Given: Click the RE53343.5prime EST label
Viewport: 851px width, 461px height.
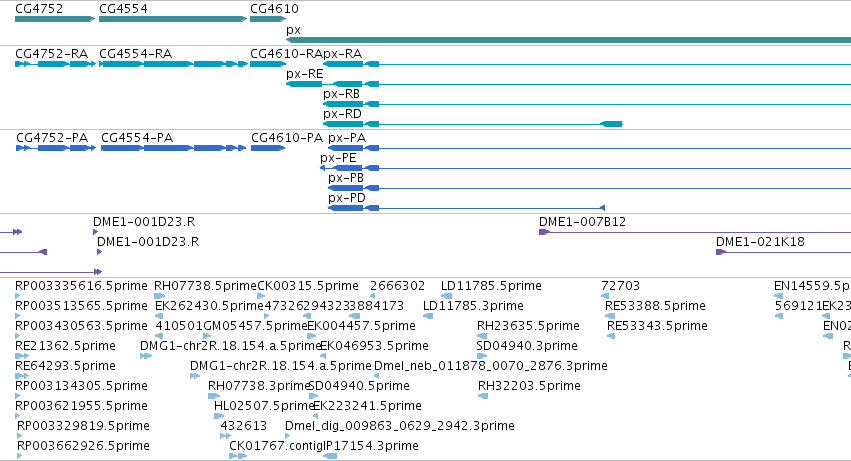Looking at the screenshot, I should pos(657,326).
